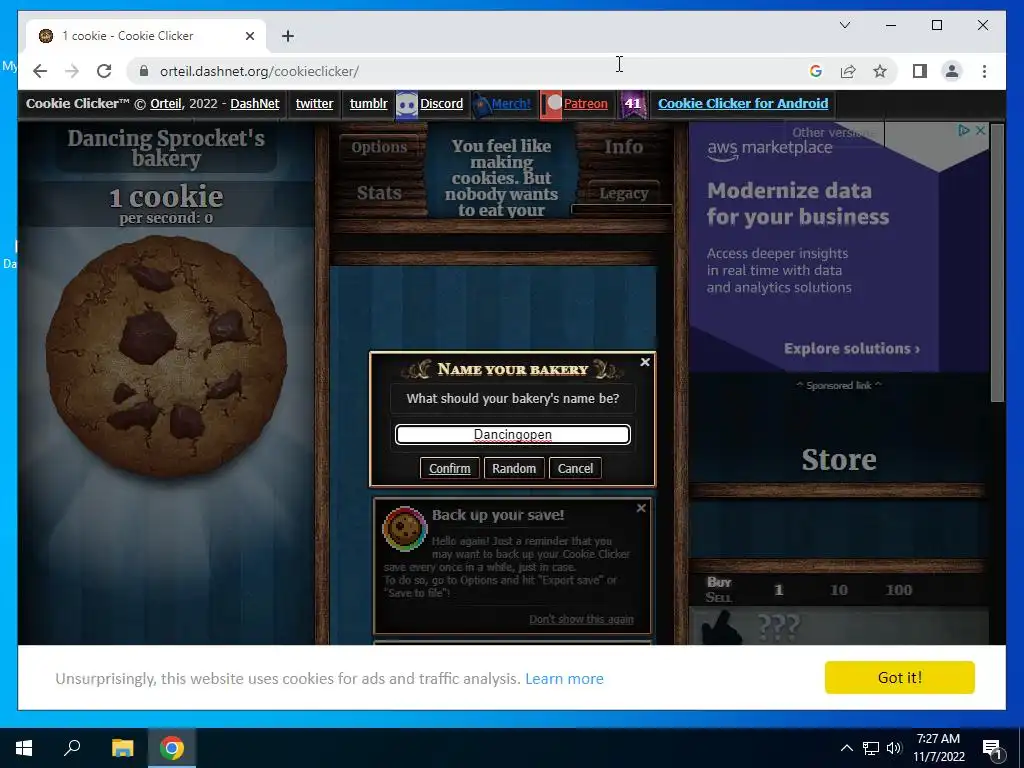Open Learn more link in cookie notice
The height and width of the screenshot is (768, 1024).
tap(564, 679)
